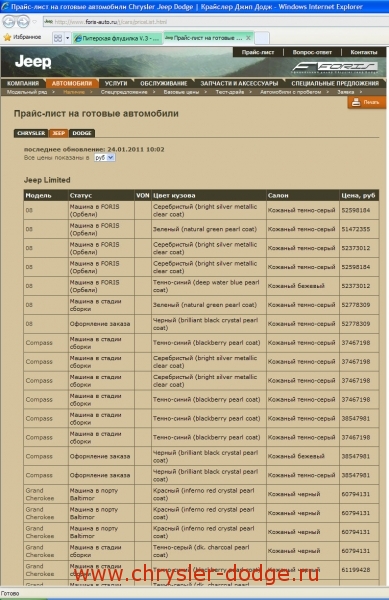This screenshot has height=600, width=389.
Task: Click the price 51472355
Action: point(356,229)
